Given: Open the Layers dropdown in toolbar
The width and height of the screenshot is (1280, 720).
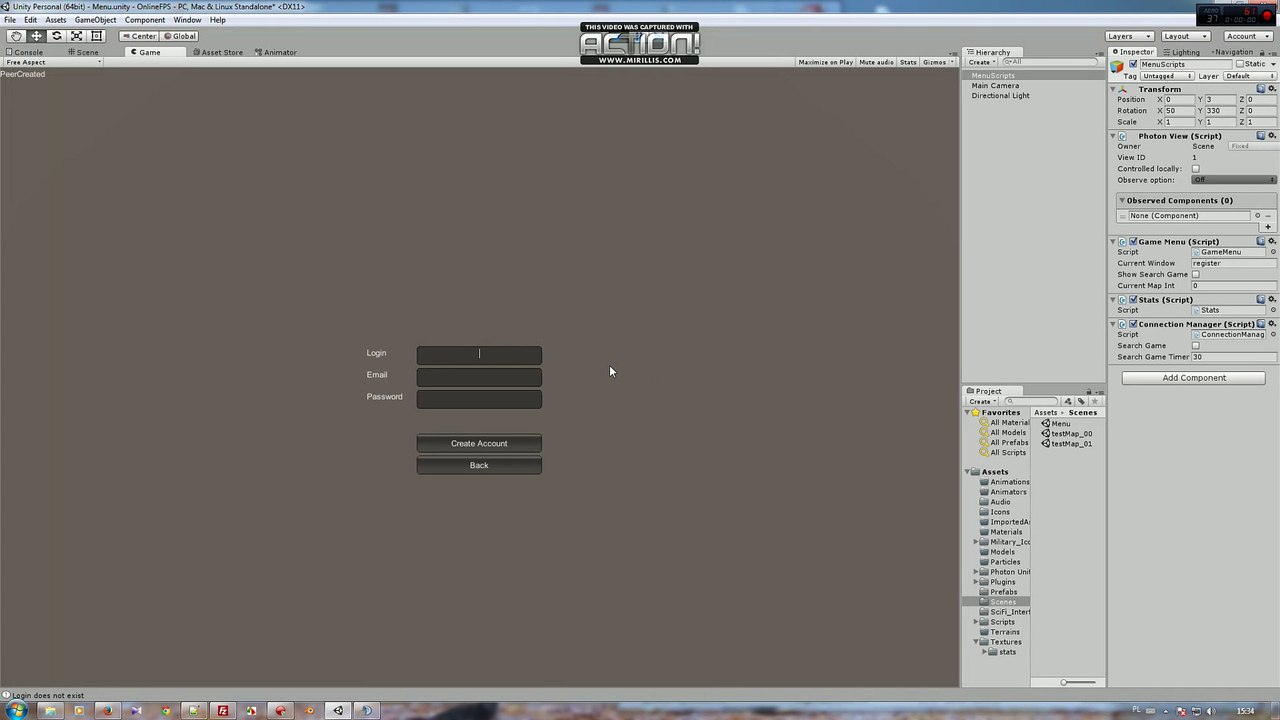Looking at the screenshot, I should tap(1129, 36).
